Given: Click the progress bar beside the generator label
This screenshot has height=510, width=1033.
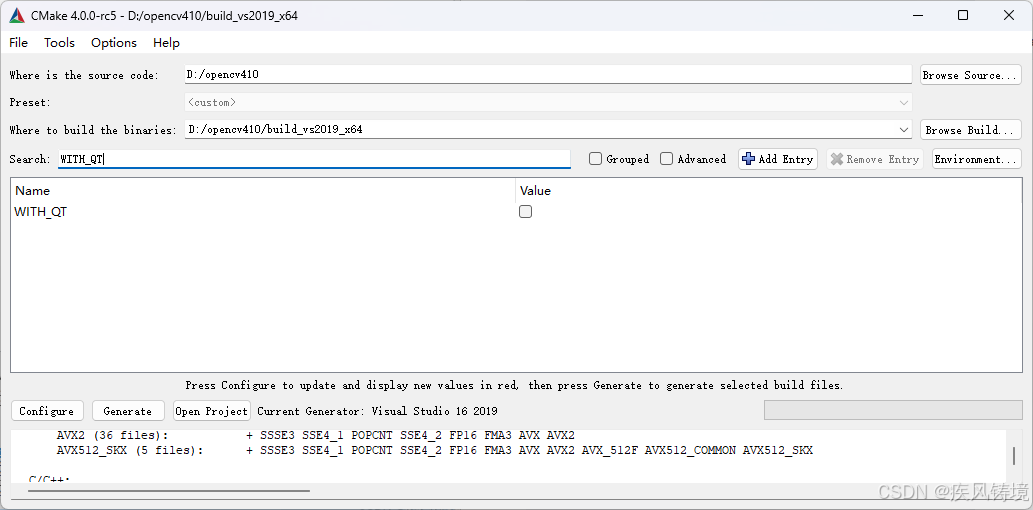Looking at the screenshot, I should (x=893, y=410).
